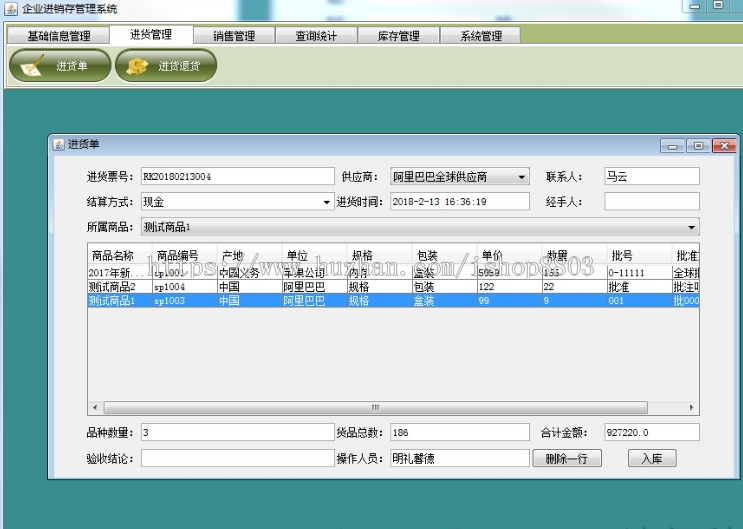Click the quantity cell 22
Screen dimensions: 743x529
click(574, 287)
